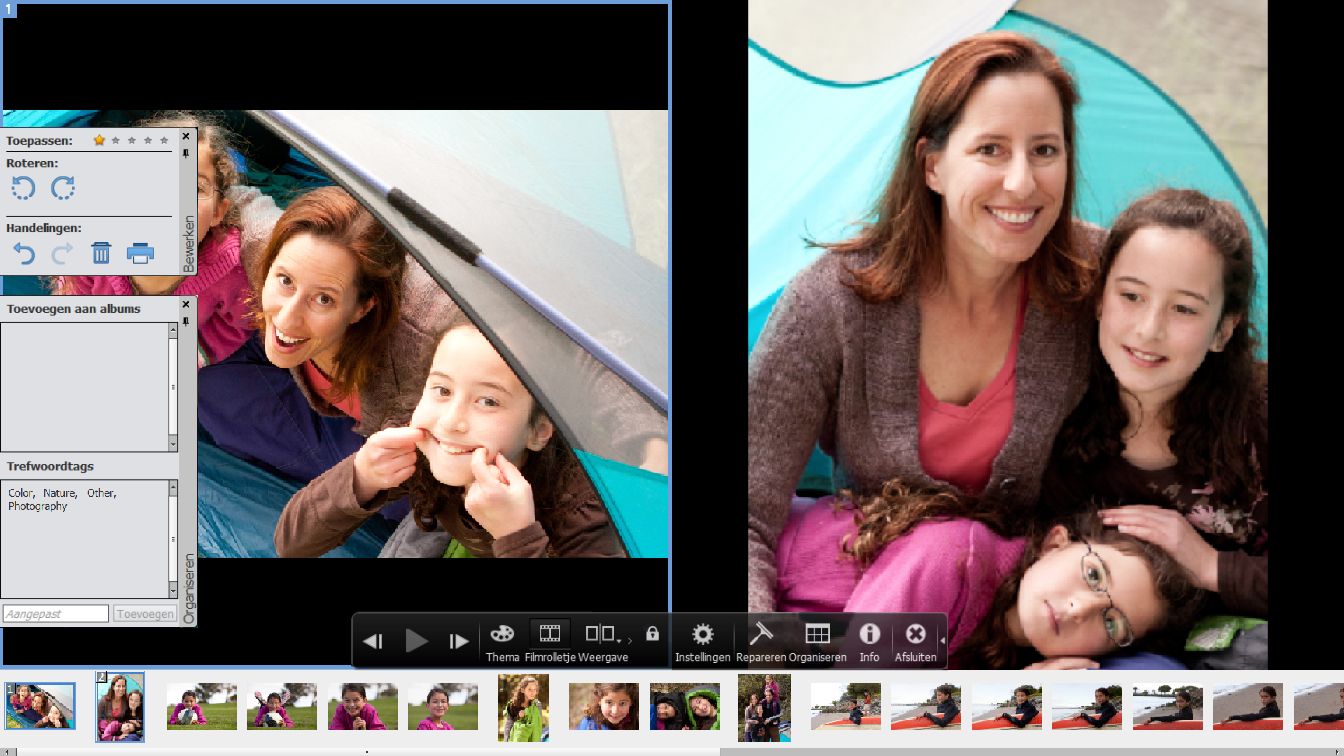Click Trefwoordtags list down arrow

[x=173, y=590]
